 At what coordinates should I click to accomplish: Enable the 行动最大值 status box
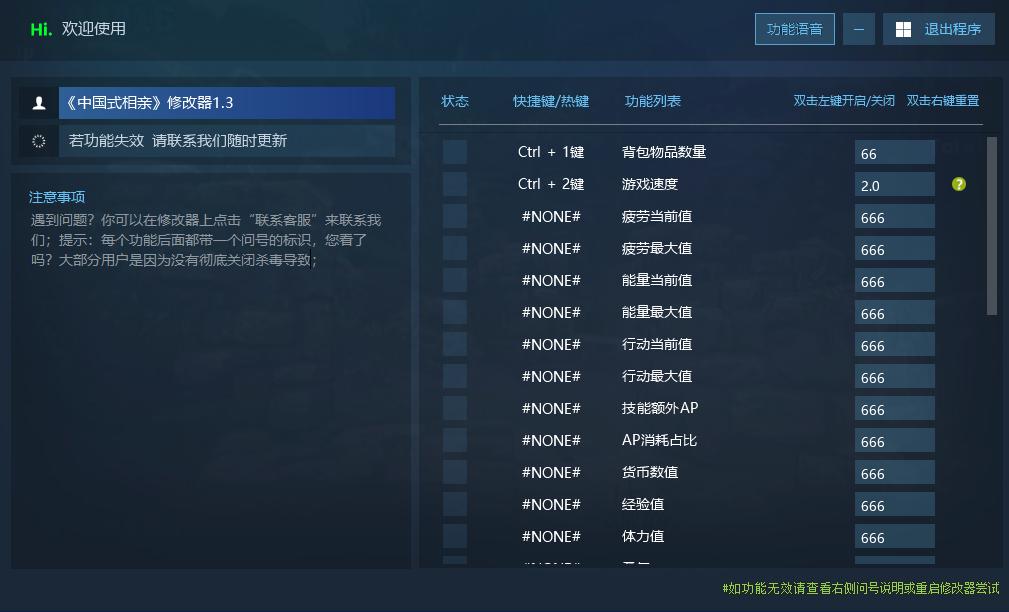(455, 376)
